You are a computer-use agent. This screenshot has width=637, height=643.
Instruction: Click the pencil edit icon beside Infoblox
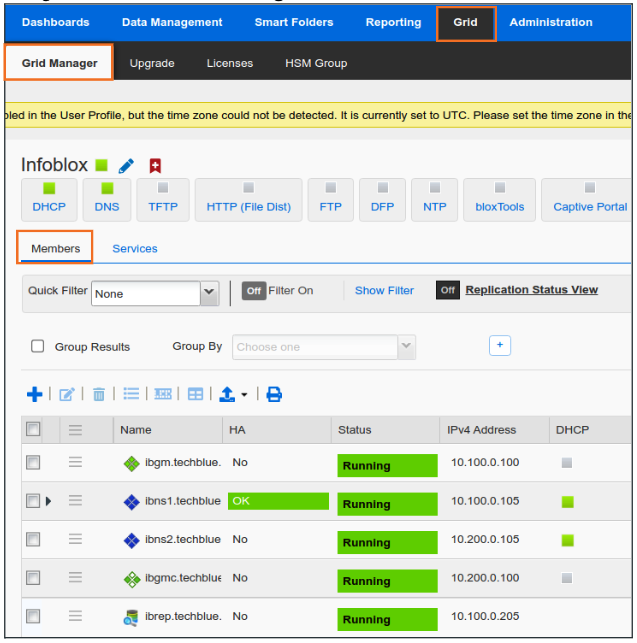click(126, 166)
